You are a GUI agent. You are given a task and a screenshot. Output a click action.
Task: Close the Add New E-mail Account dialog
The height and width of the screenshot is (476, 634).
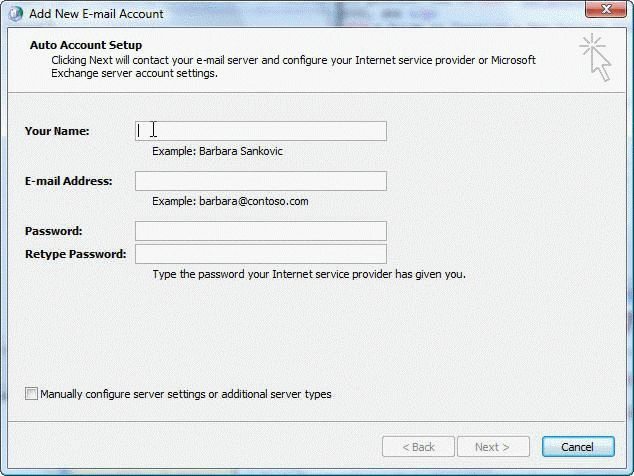click(606, 9)
